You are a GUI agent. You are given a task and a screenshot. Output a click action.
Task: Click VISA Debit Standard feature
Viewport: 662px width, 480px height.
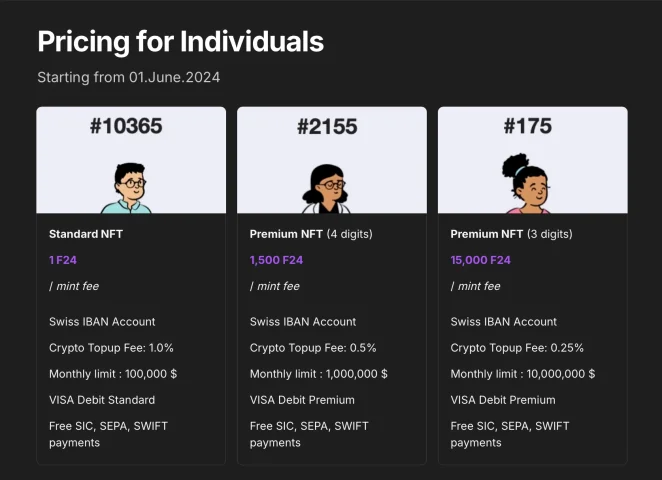point(102,400)
